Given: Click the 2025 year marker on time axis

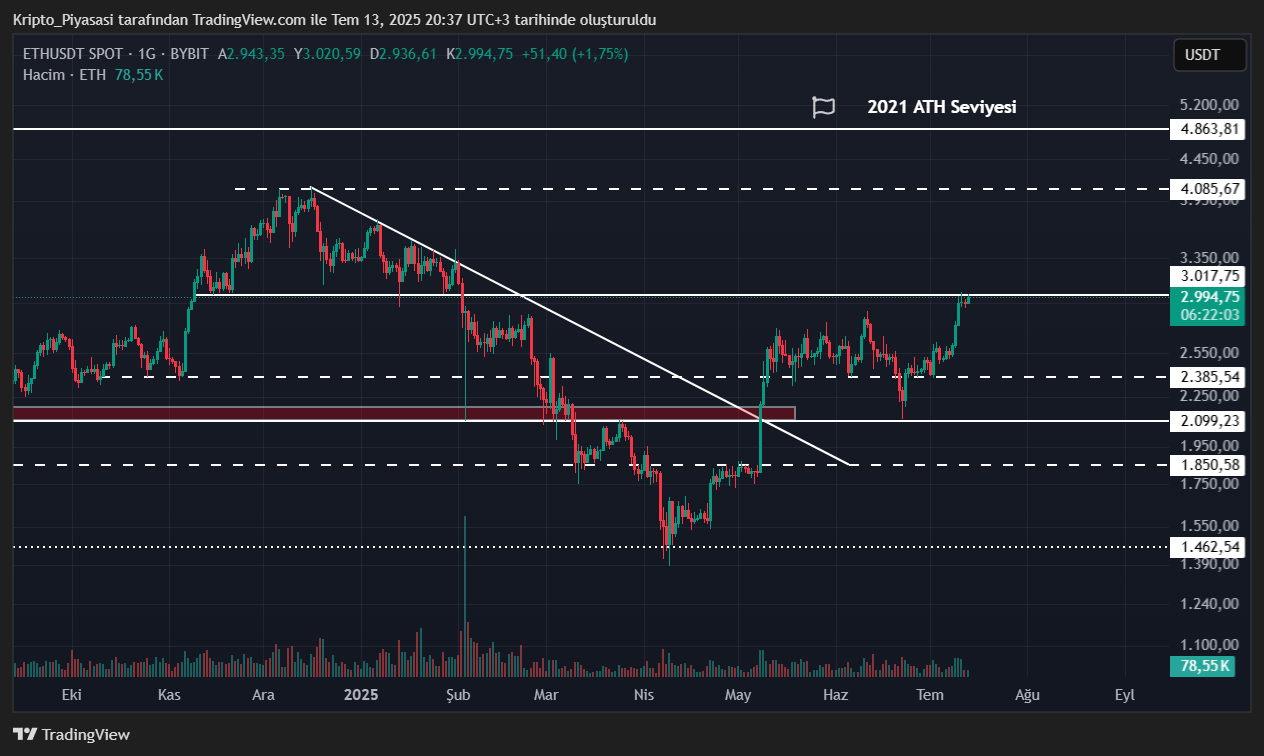Looking at the screenshot, I should coord(360,694).
